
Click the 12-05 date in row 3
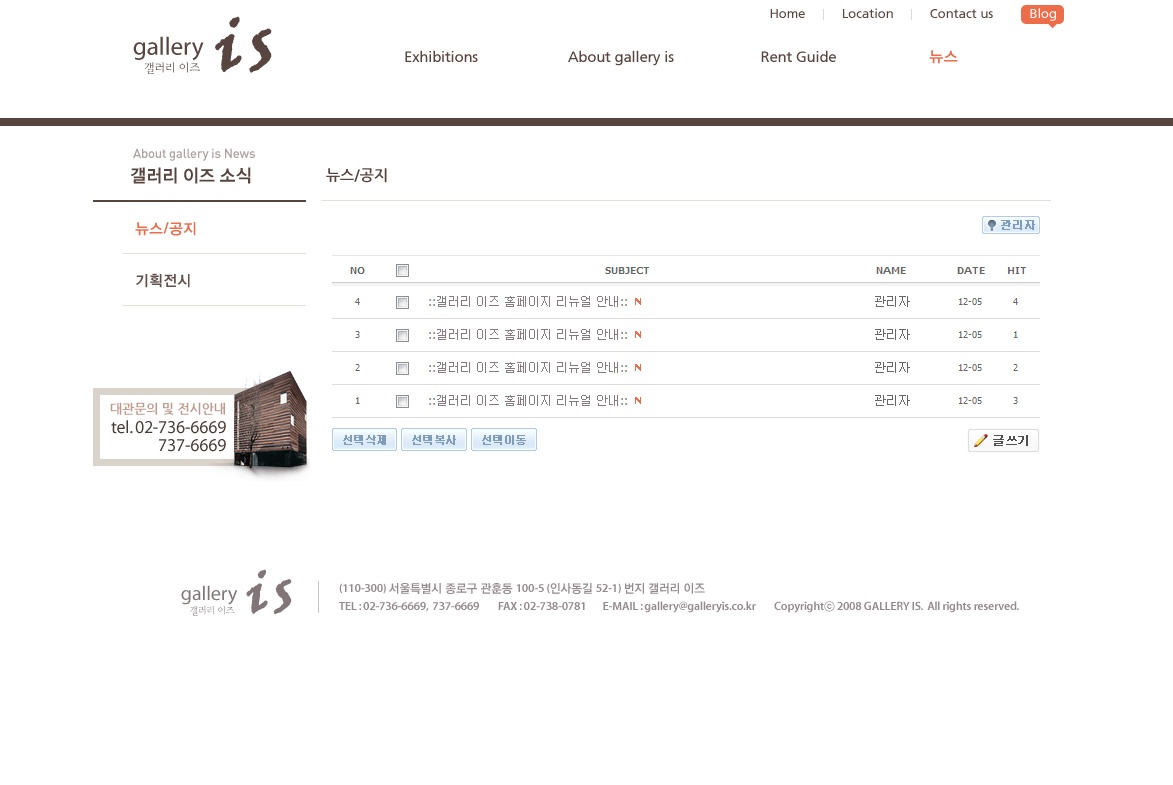[x=970, y=335]
